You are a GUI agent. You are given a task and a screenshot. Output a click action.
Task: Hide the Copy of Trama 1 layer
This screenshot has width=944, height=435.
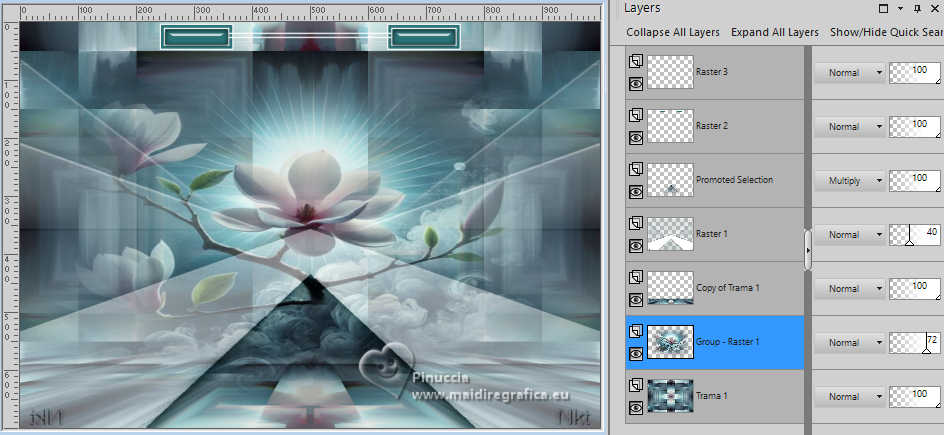click(x=636, y=300)
